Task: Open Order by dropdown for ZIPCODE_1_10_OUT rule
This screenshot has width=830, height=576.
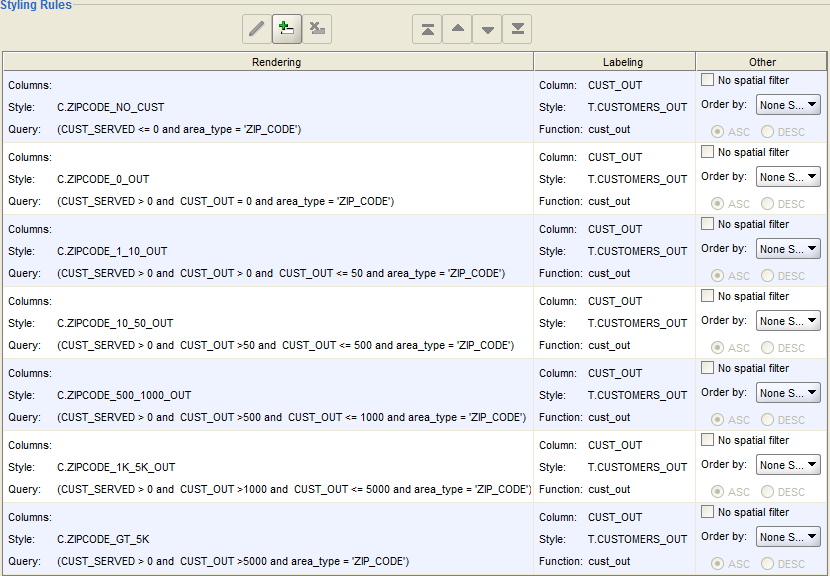Action: (x=788, y=249)
